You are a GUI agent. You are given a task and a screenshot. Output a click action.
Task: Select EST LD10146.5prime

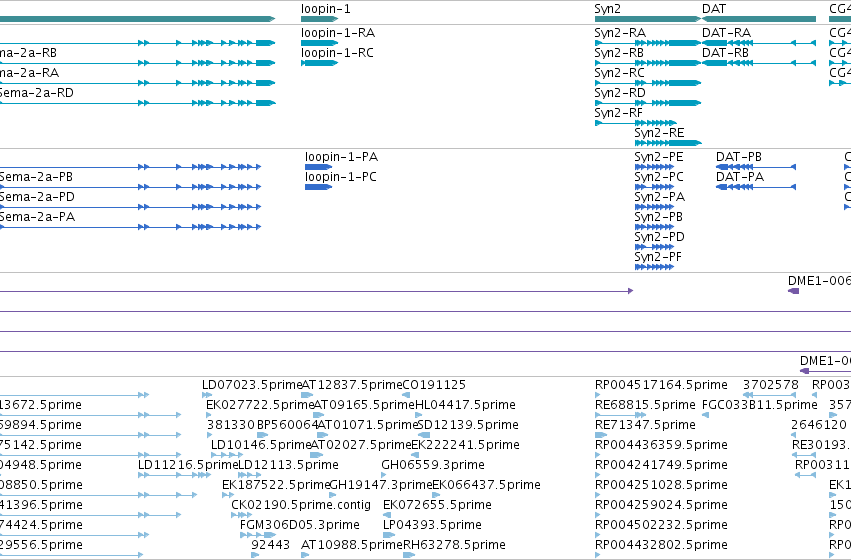click(225, 455)
